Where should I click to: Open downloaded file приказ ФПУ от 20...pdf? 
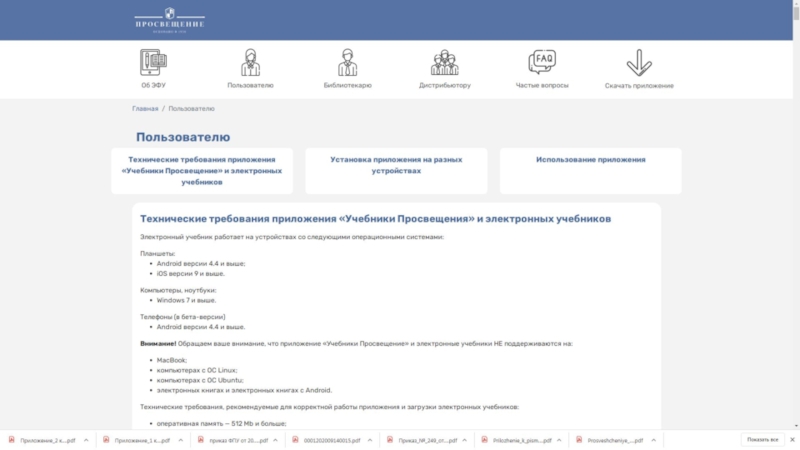click(x=238, y=440)
